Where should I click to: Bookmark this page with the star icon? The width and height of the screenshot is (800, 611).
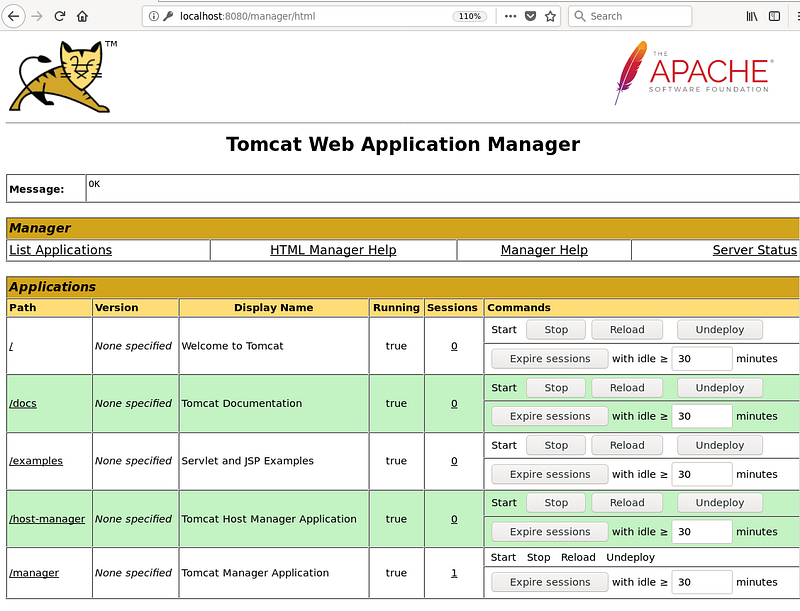550,16
